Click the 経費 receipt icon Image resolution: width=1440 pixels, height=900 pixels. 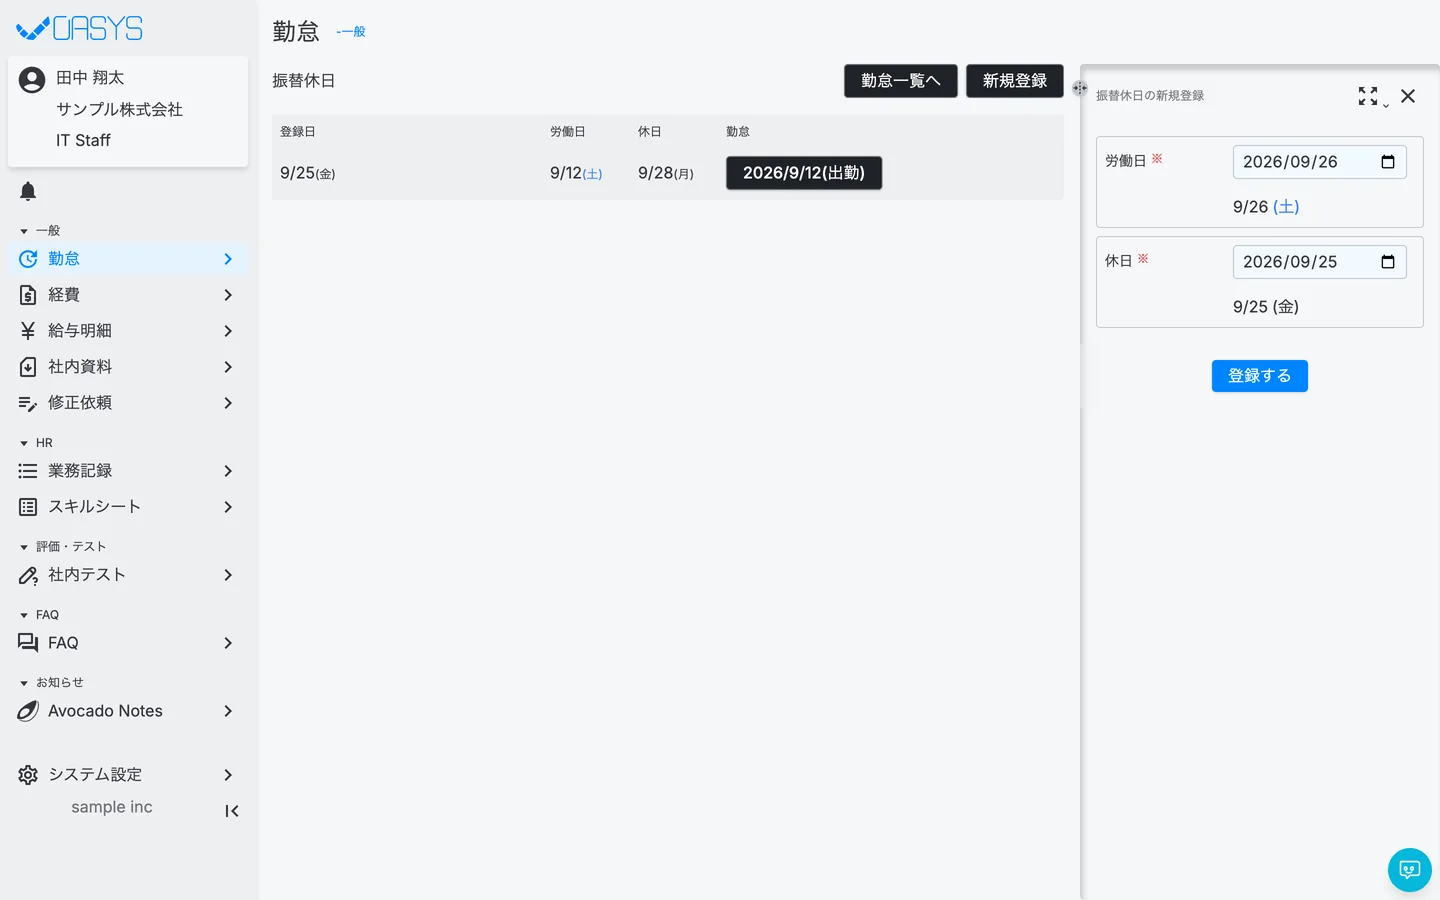tap(28, 295)
